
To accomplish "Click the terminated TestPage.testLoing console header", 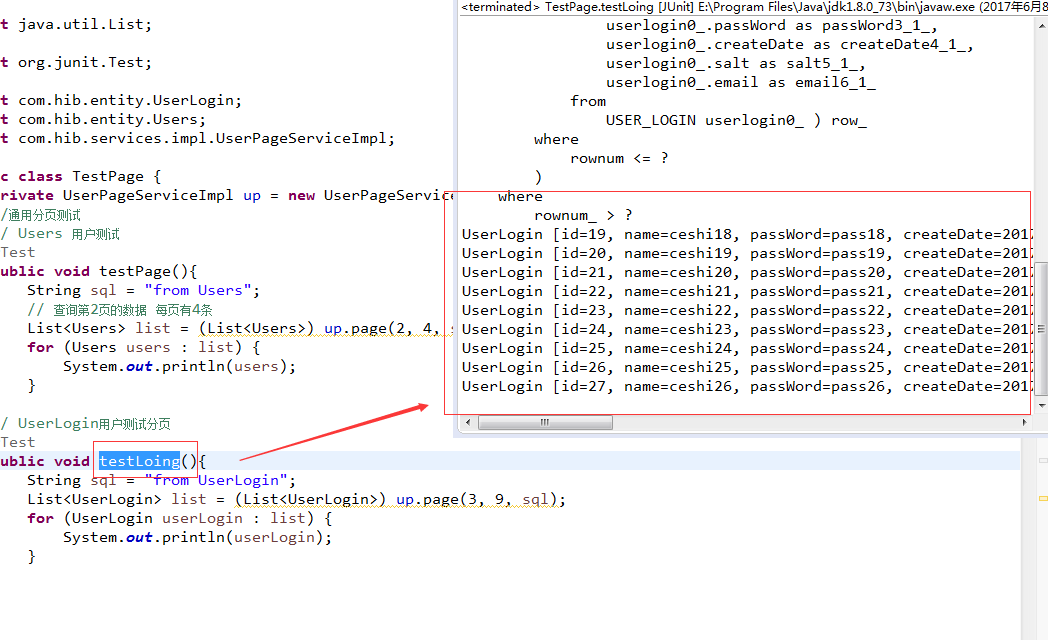I will click(754, 7).
